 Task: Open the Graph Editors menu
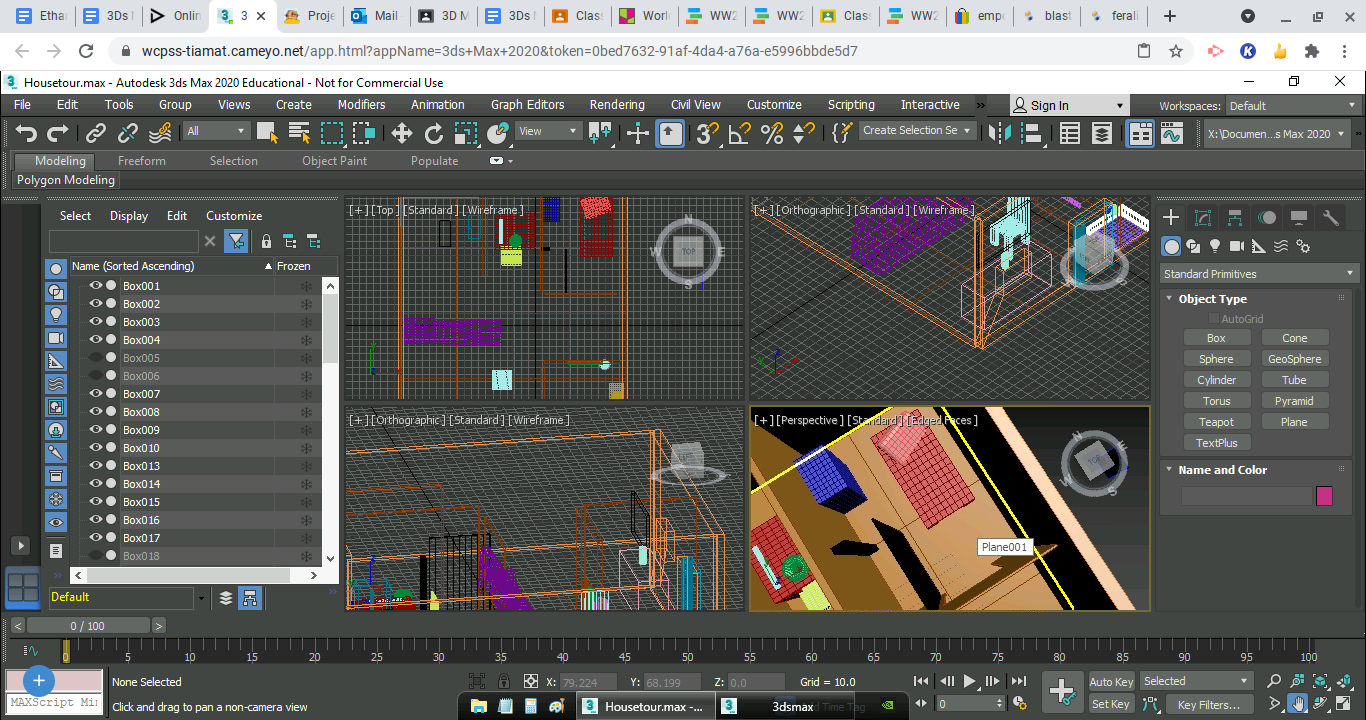(527, 104)
